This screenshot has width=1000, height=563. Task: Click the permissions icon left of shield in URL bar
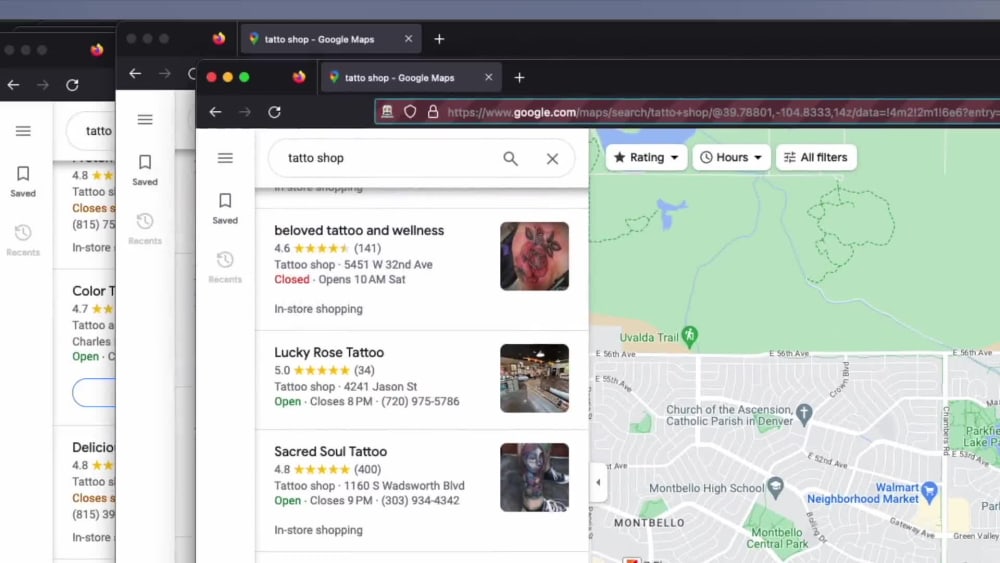[x=387, y=112]
